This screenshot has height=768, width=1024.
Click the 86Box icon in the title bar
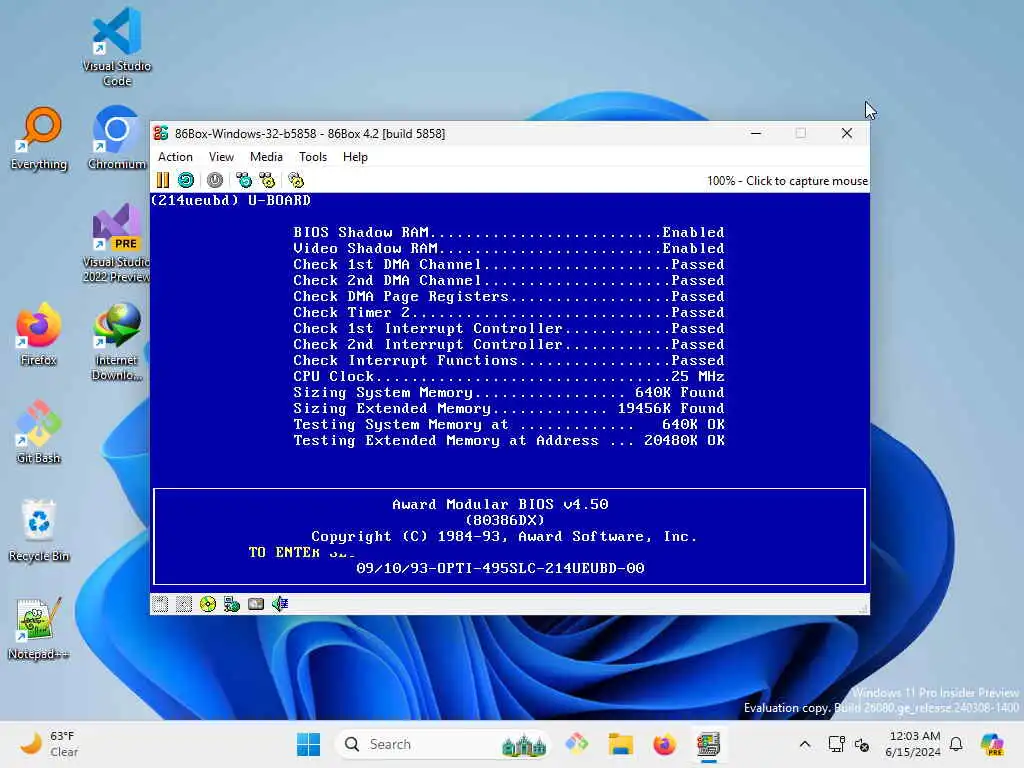click(161, 133)
